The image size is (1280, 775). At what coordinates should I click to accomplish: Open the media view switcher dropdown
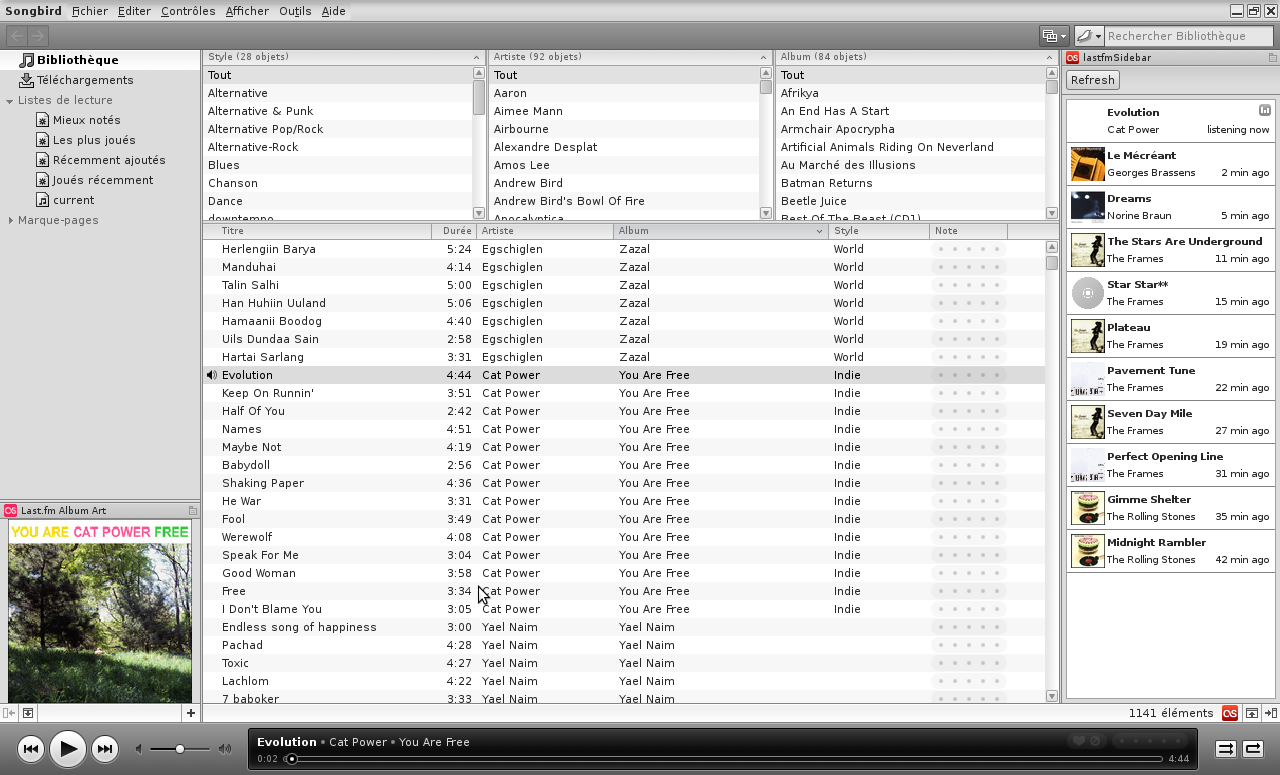1054,36
